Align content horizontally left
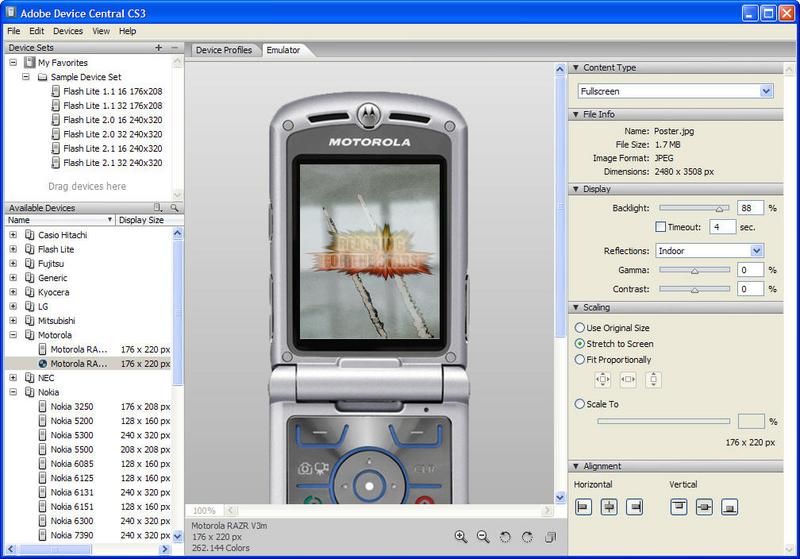This screenshot has width=800, height=559. click(583, 507)
